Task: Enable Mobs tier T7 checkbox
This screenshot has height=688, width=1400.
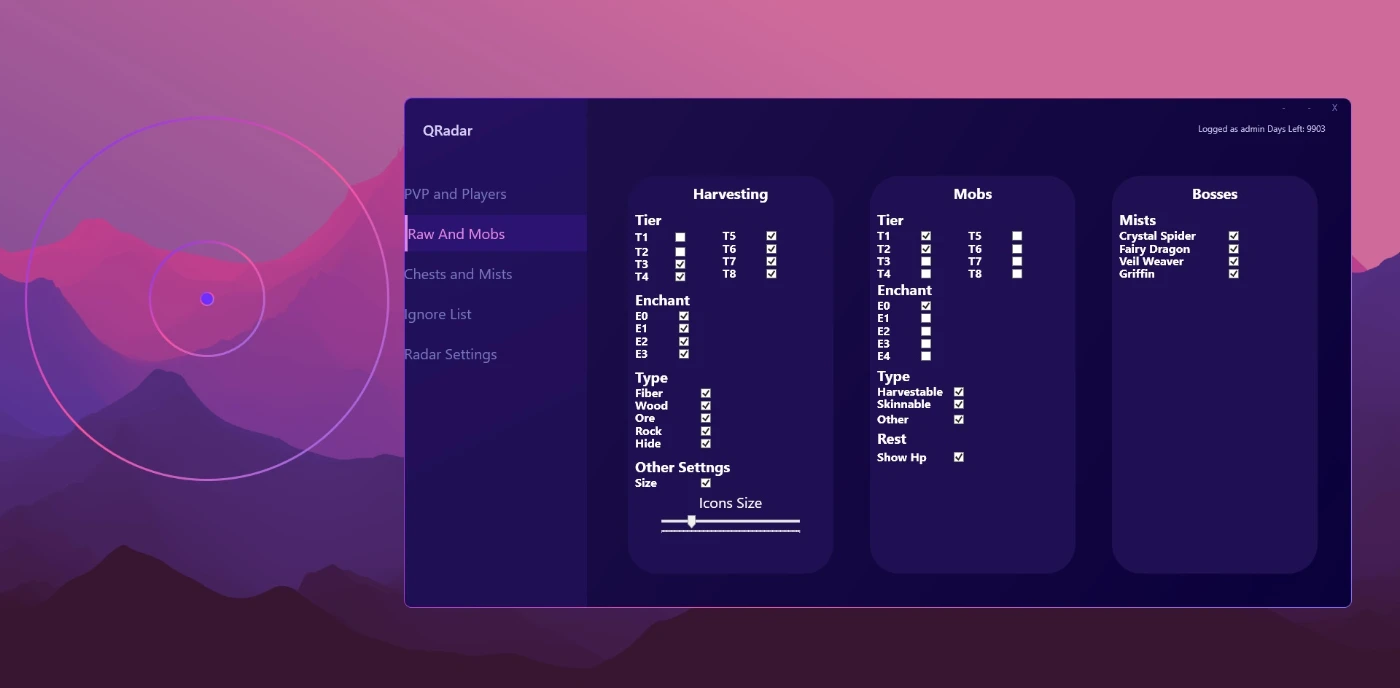Action: pyautogui.click(x=1017, y=261)
